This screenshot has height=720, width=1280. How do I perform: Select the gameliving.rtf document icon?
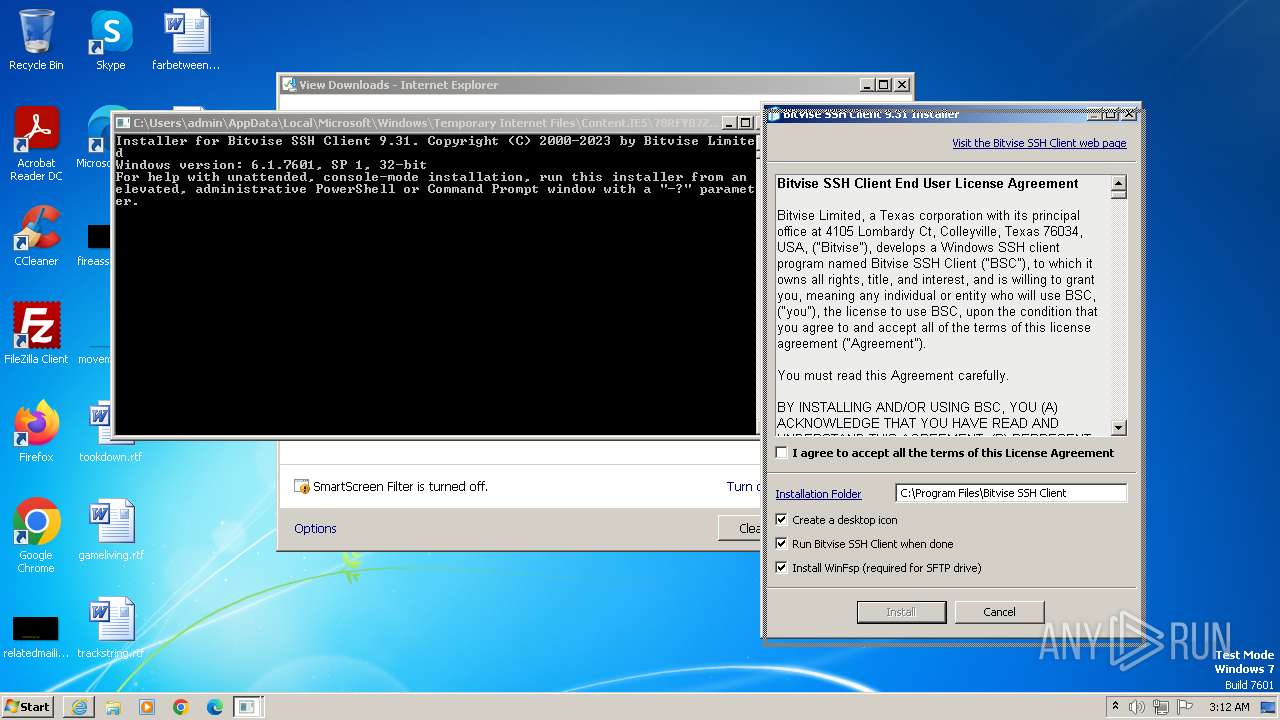(x=110, y=530)
